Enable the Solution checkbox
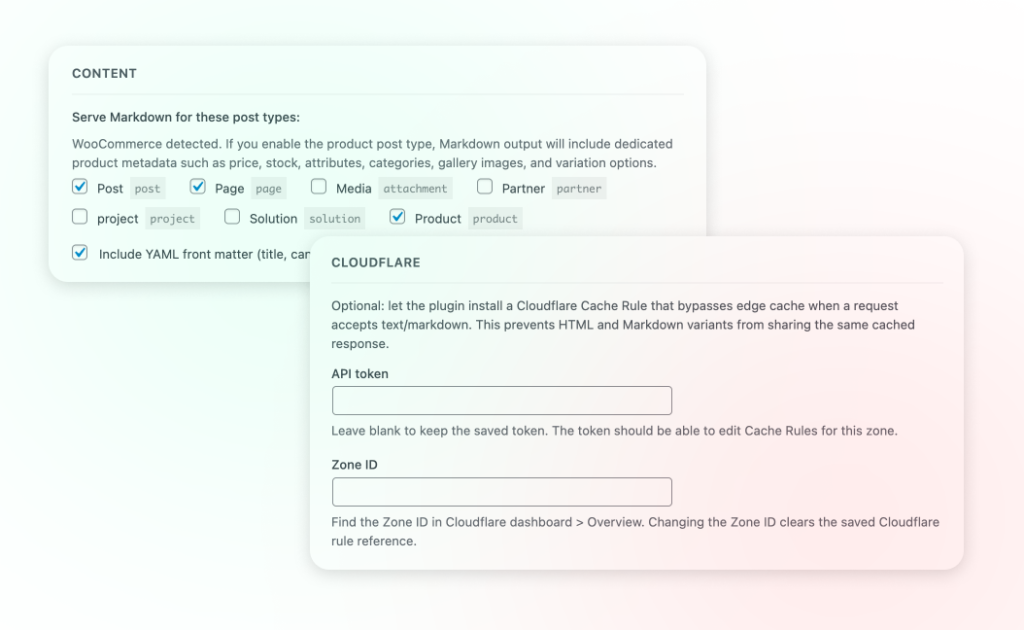1024x630 pixels. (232, 217)
